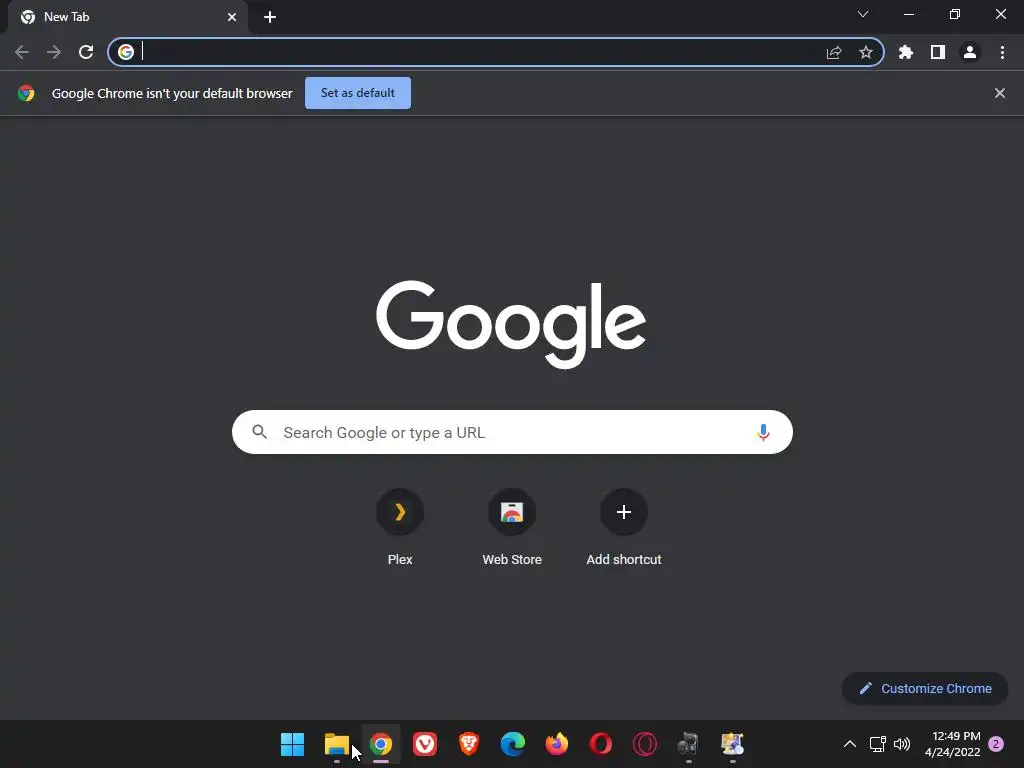Viewport: 1024px width, 768px height.
Task: Dismiss the default browser infobar
Action: 1000,93
